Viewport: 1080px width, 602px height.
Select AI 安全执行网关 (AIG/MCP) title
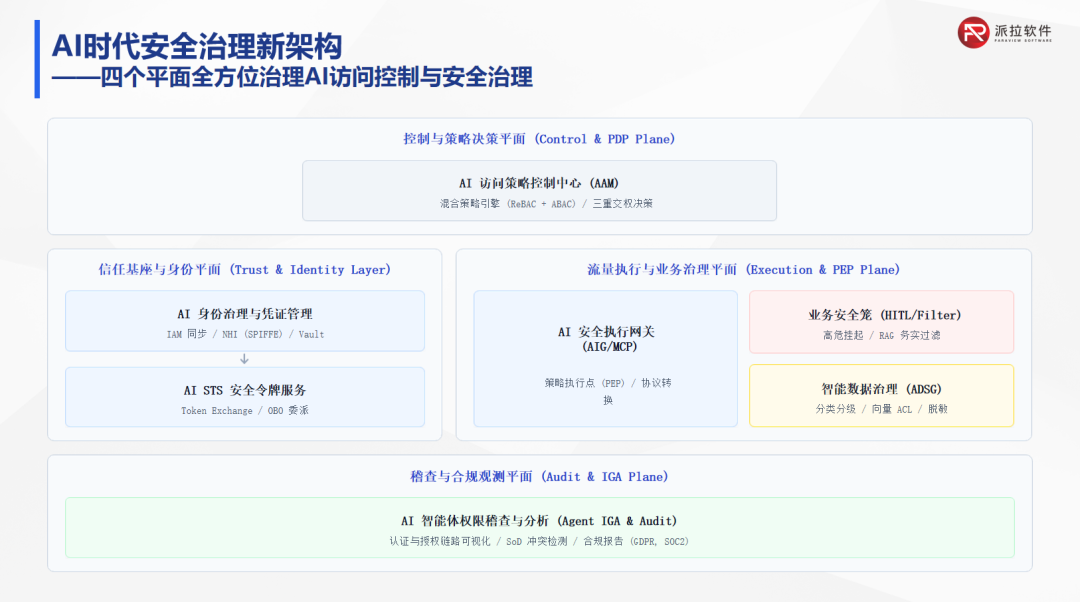pyautogui.click(x=606, y=339)
